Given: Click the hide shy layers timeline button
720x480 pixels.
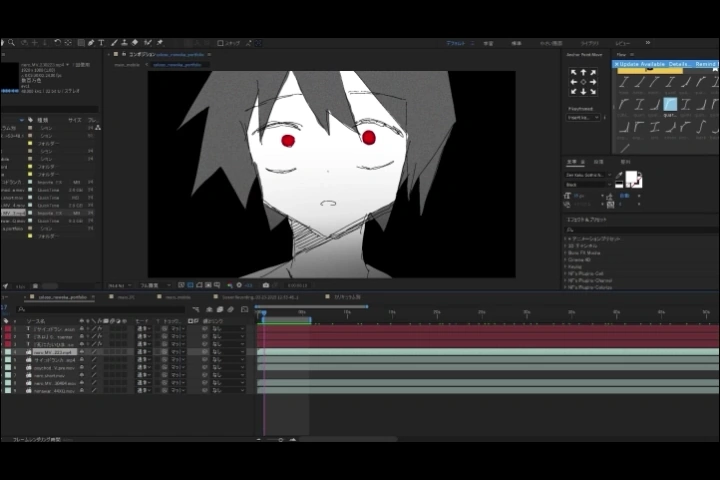Looking at the screenshot, I should point(209,310).
